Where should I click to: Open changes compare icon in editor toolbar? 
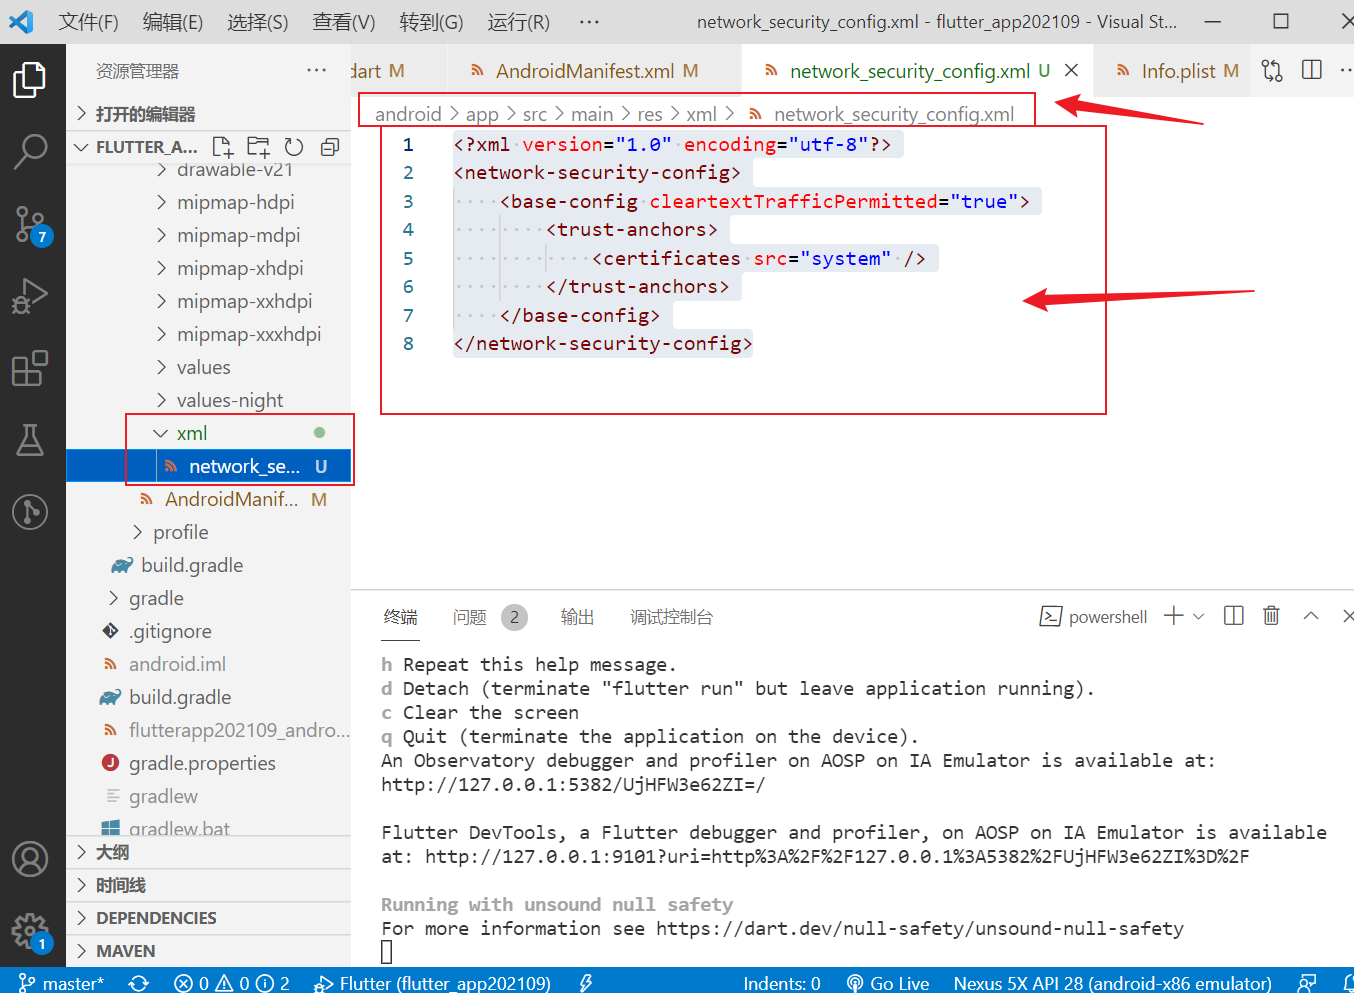pyautogui.click(x=1272, y=70)
